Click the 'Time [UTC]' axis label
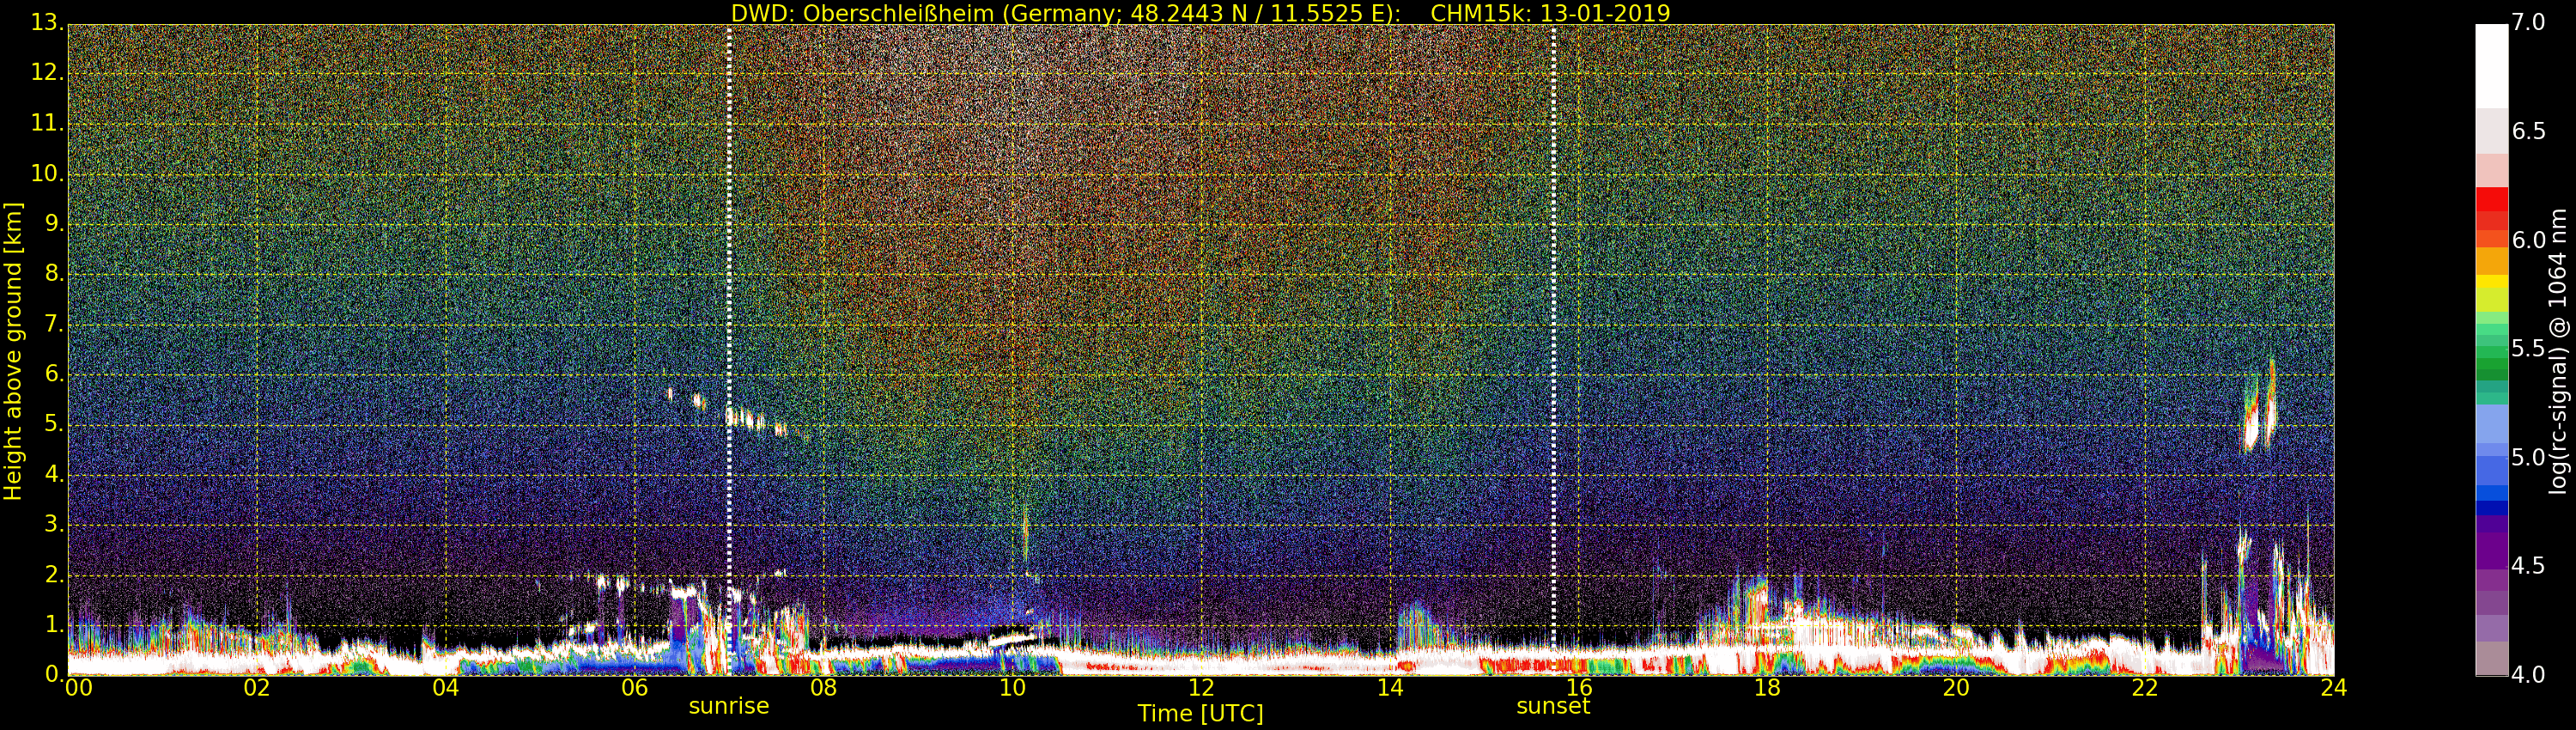 [1200, 714]
